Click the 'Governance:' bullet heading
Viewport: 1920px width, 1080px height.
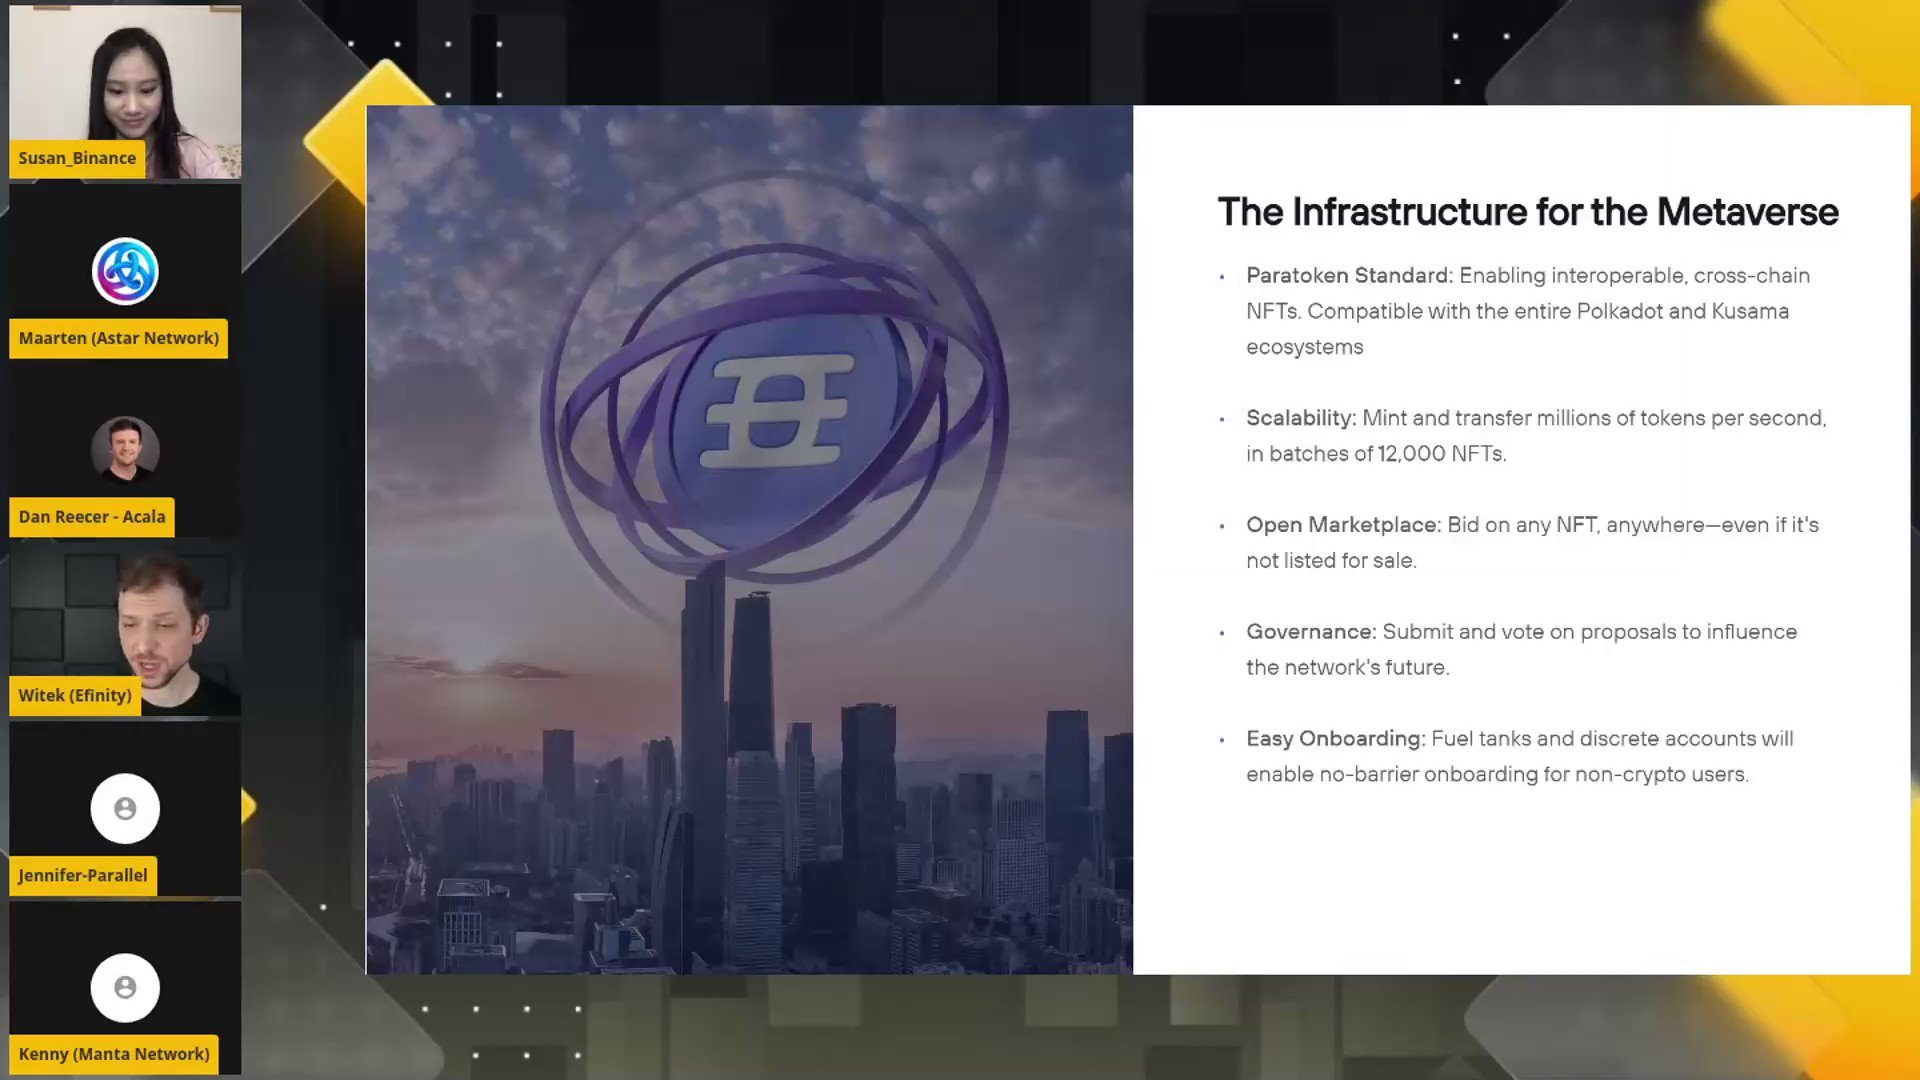point(1311,632)
